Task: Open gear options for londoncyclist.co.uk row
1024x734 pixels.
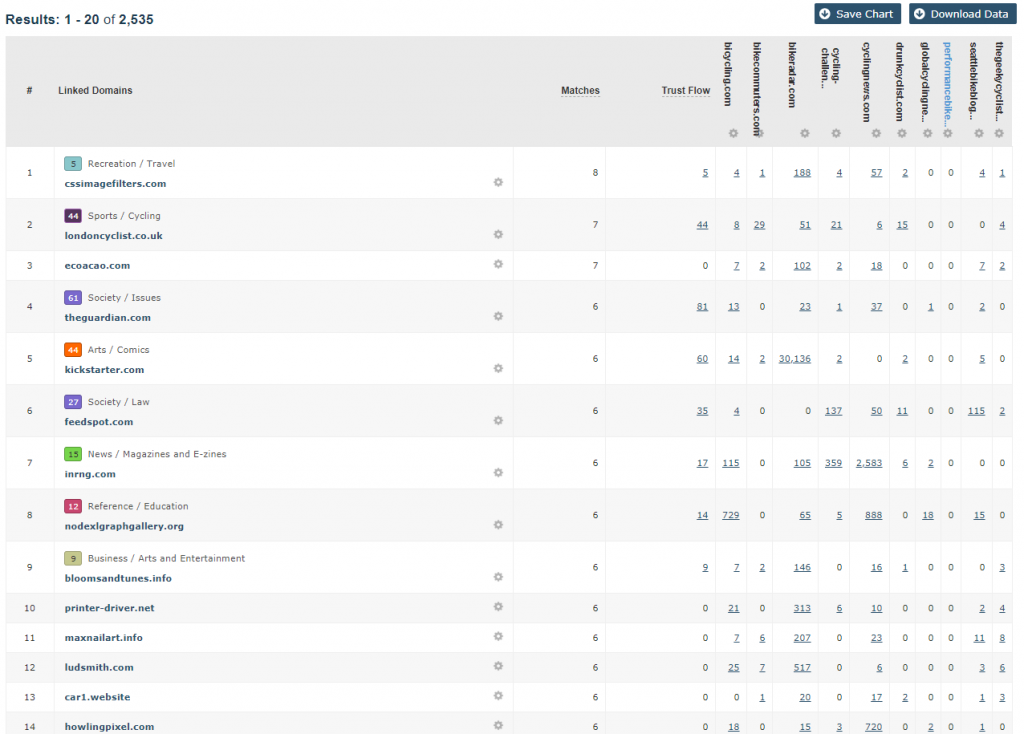Action: (498, 234)
